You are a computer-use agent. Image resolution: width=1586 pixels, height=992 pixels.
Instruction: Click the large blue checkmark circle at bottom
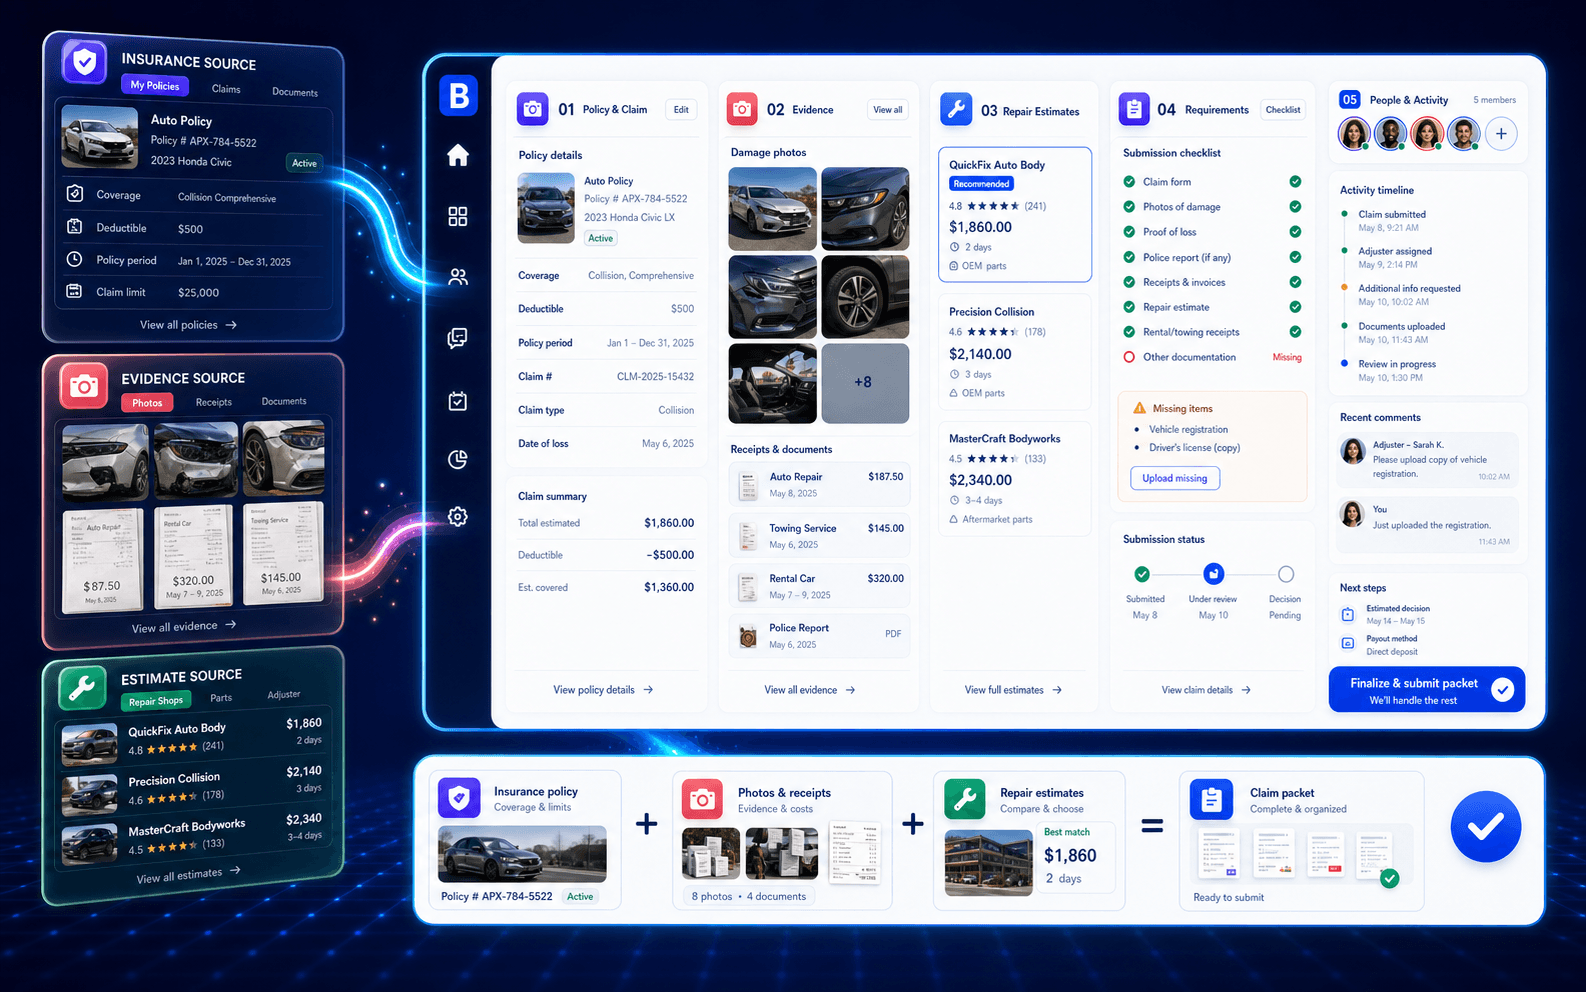coord(1486,826)
